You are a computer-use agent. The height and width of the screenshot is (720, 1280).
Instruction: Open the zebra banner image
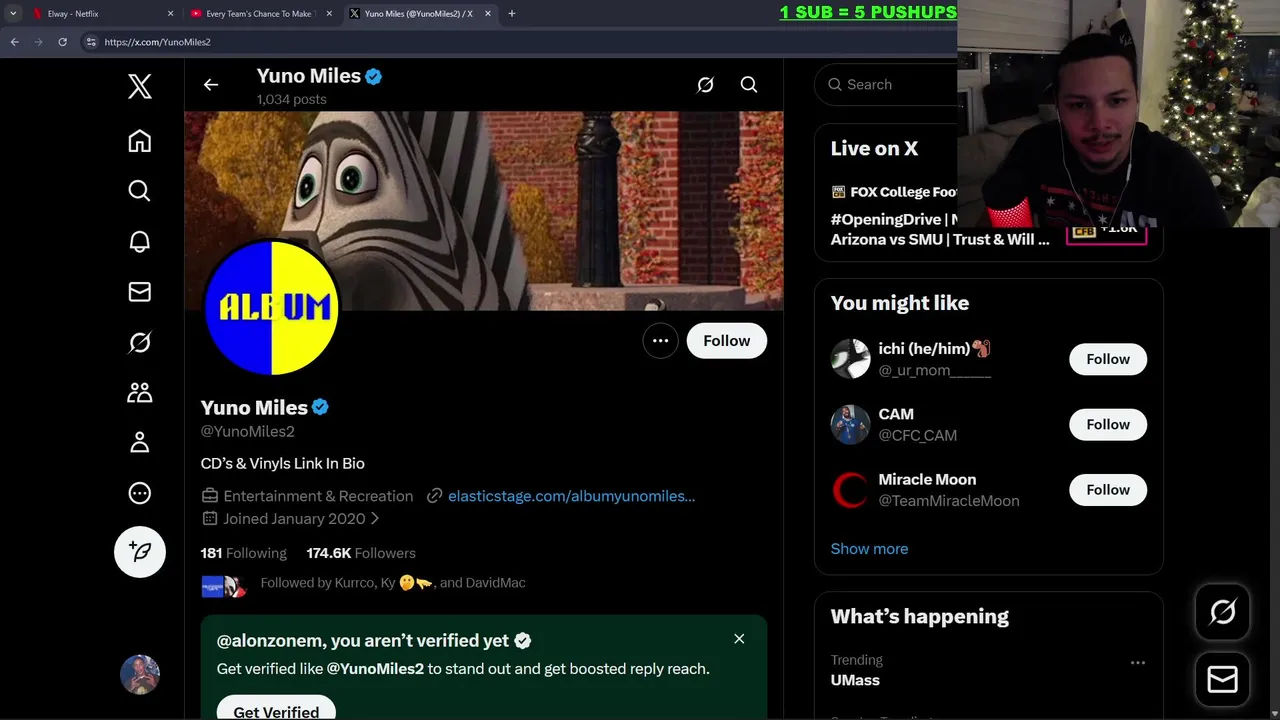click(484, 210)
